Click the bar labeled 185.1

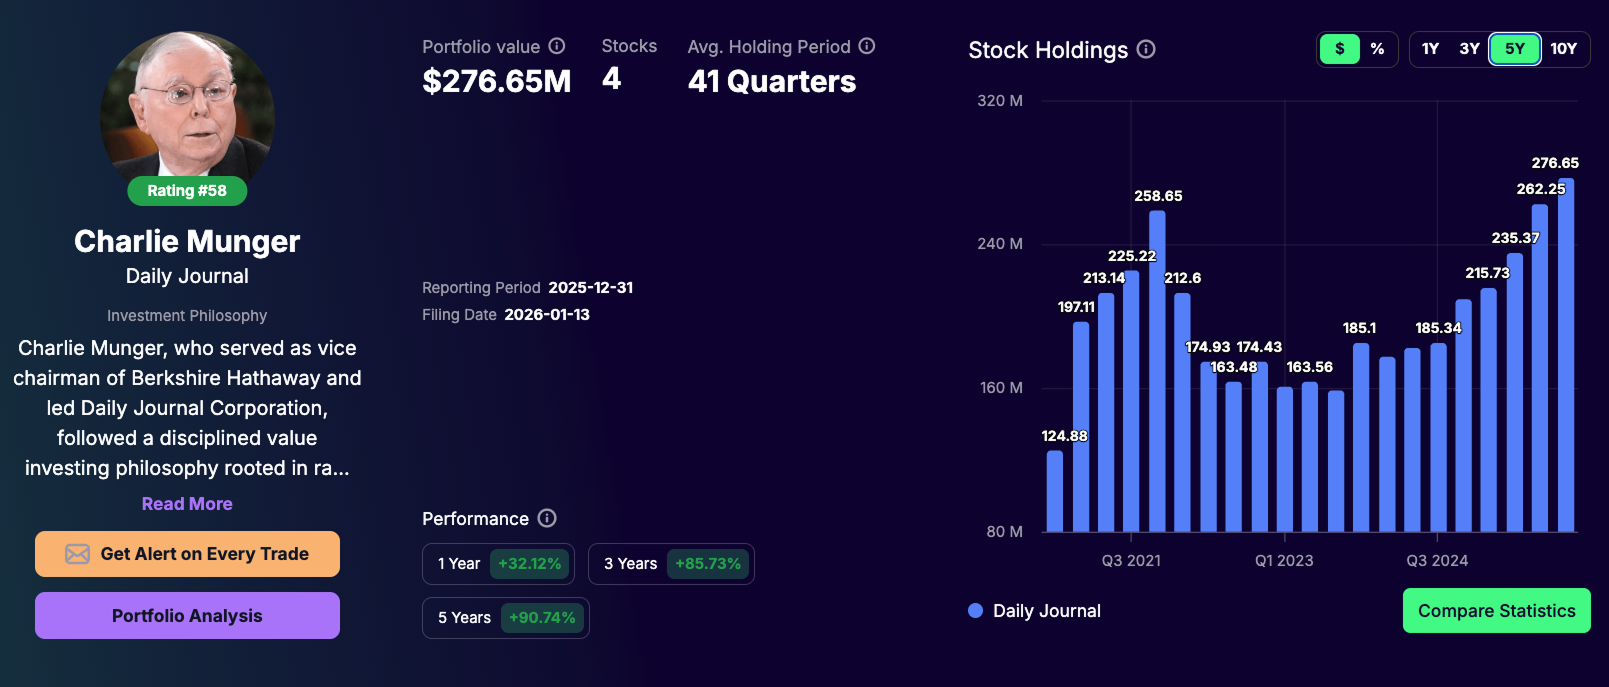[x=1361, y=437]
